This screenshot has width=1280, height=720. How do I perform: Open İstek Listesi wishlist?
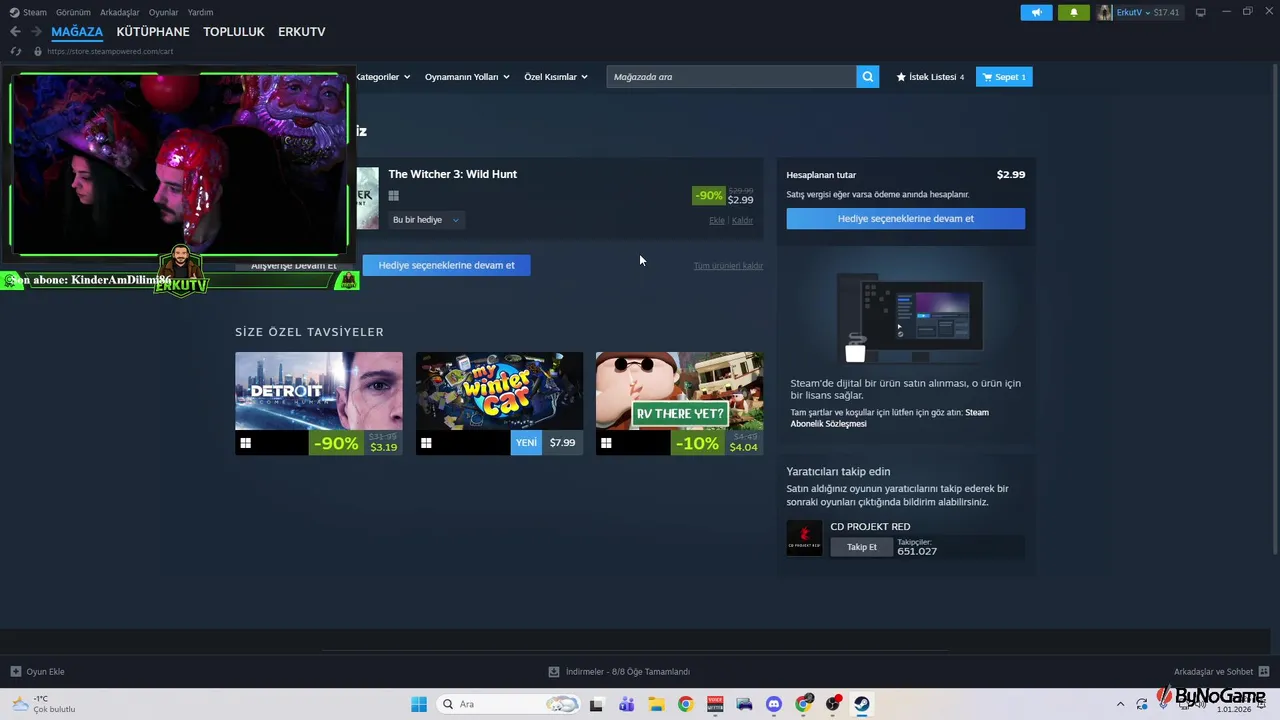(x=930, y=77)
